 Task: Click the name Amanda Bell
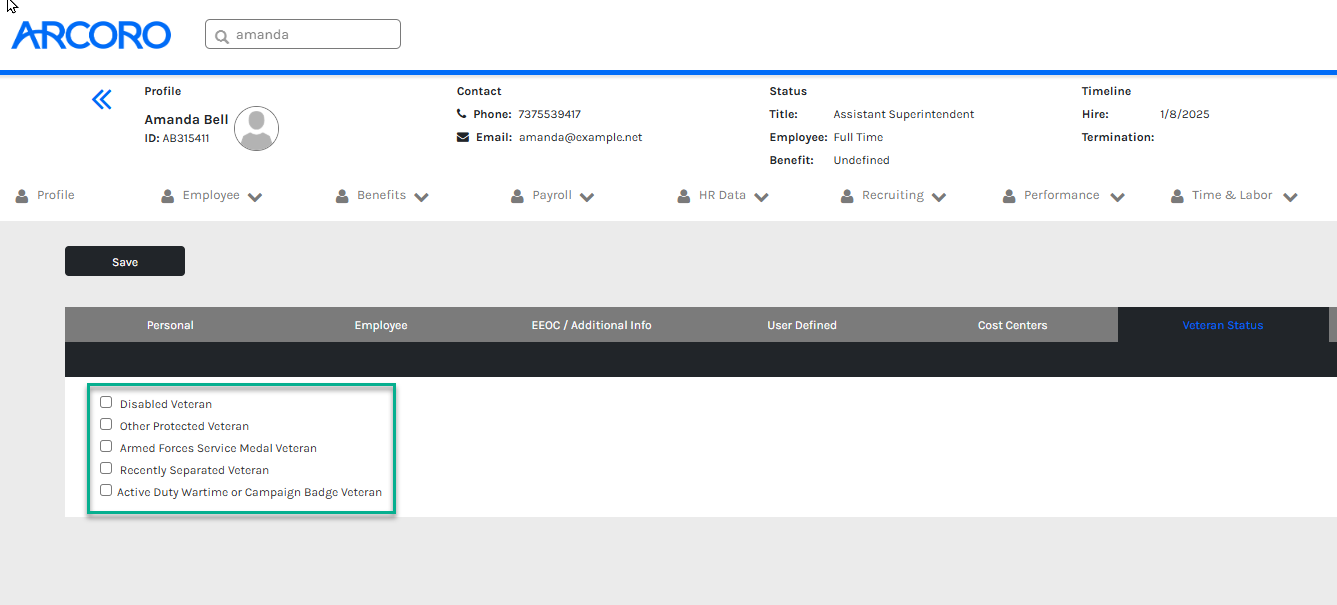pos(186,119)
